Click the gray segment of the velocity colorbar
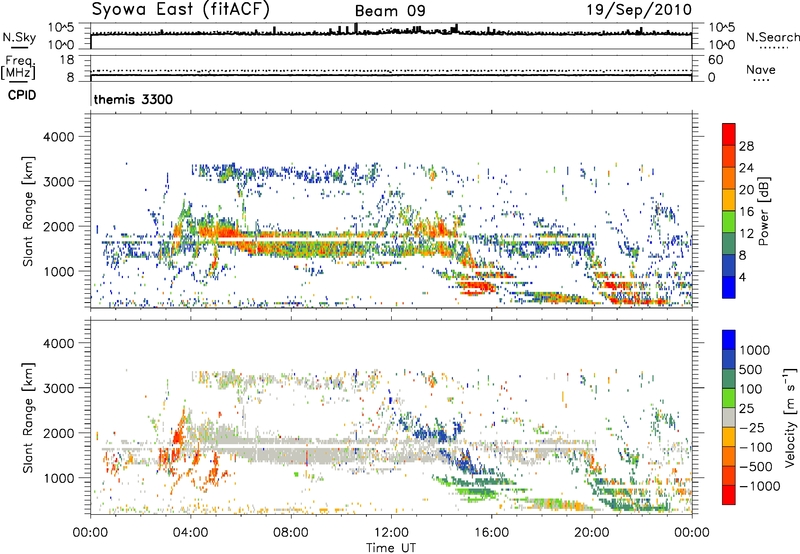Screen dimensions: 800x554 [x=729, y=418]
